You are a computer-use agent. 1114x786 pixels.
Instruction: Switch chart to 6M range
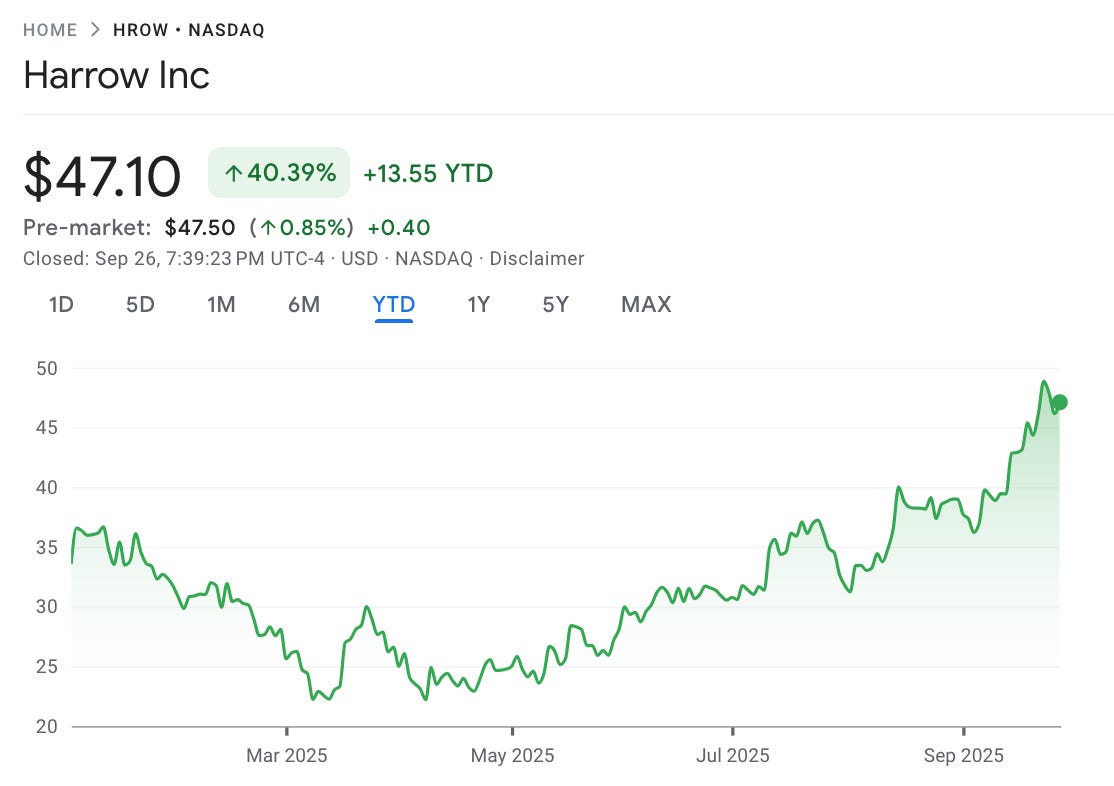point(304,305)
